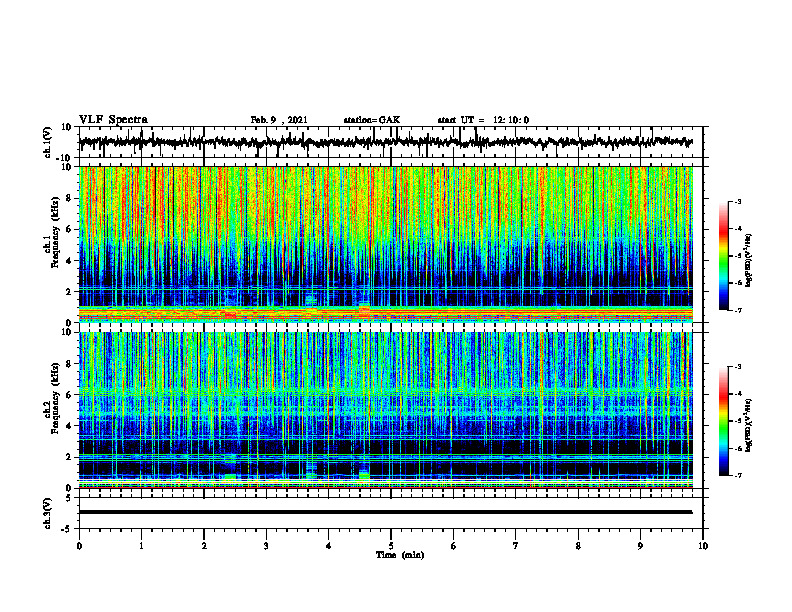Screen dimensions: 792x612
Task: Click the ch.1 voltage waveform trace
Action: (x=385, y=142)
